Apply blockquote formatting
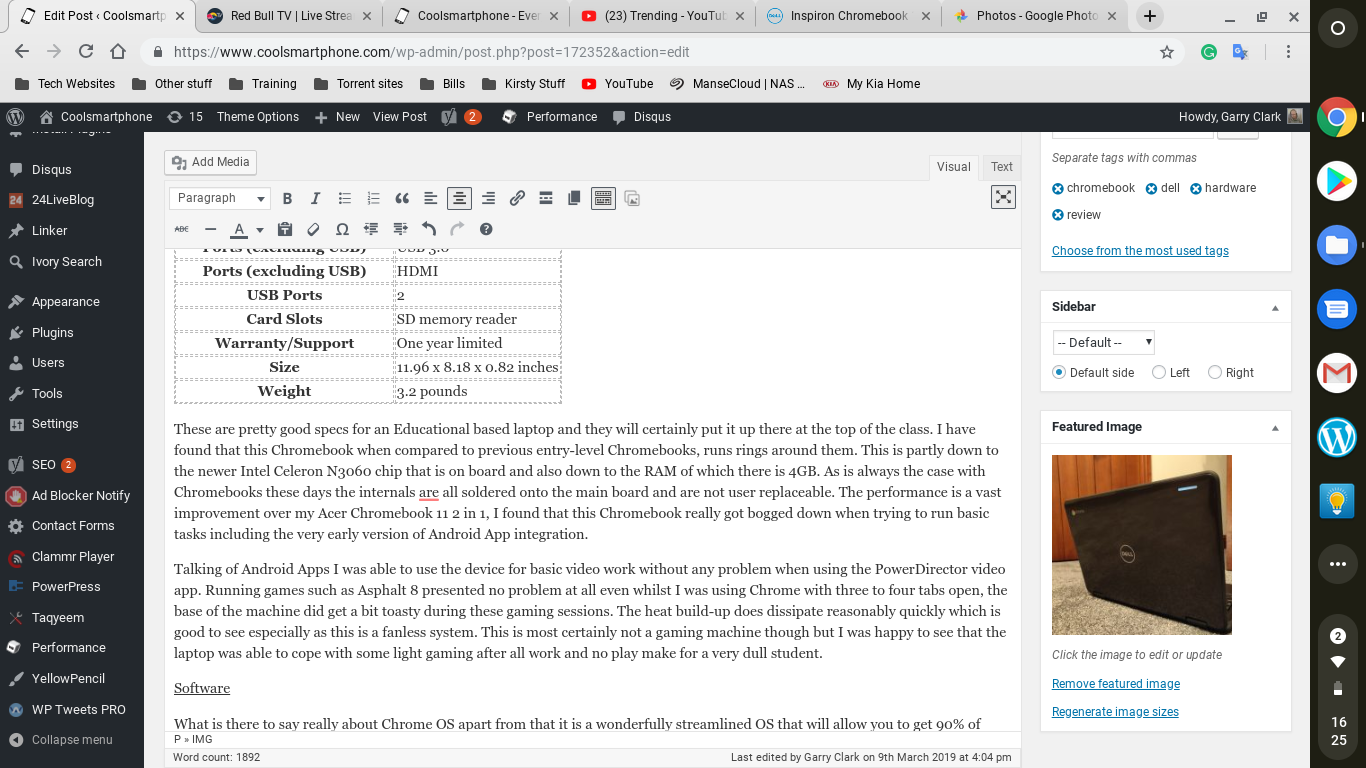Image resolution: width=1366 pixels, height=768 pixels. (402, 198)
